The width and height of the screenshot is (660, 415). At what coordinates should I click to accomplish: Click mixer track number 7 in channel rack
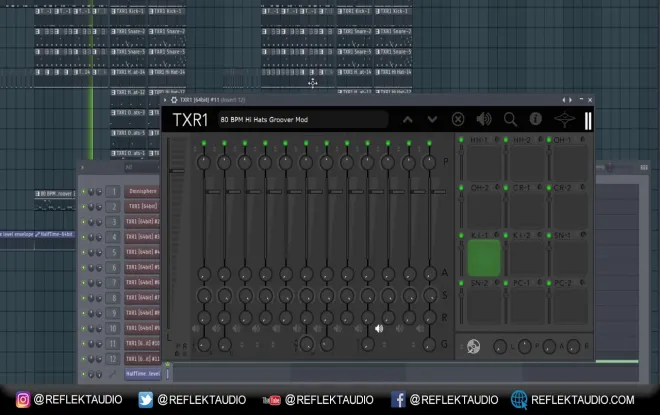113,283
